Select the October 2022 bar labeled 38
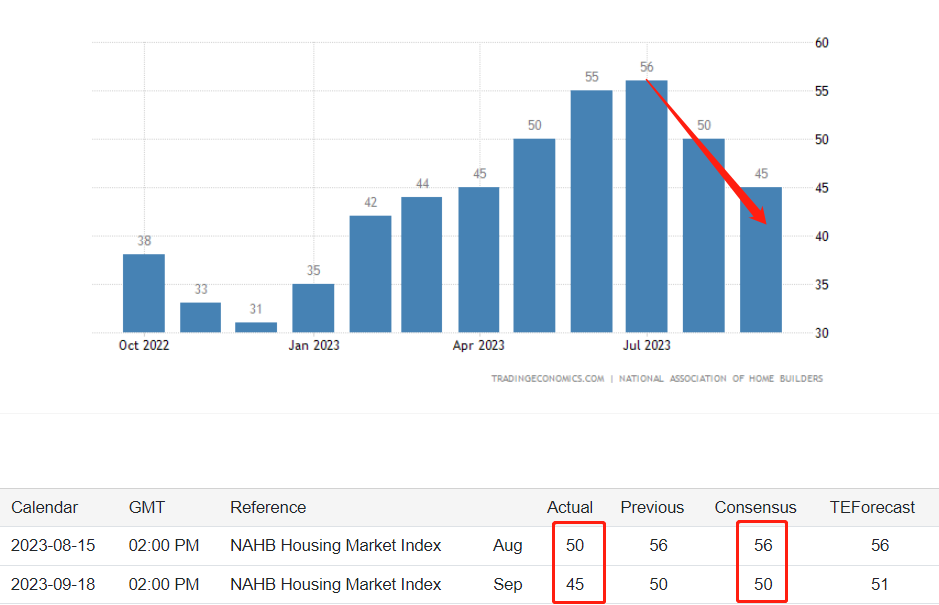This screenshot has height=605, width=939. 144,293
